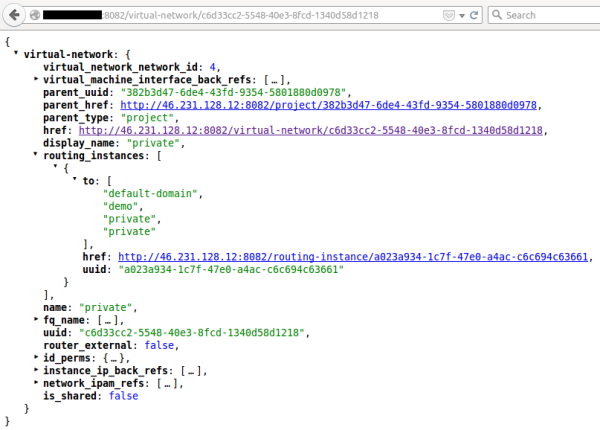600x430 pixels.
Task: Click the routing instance uuid value
Action: [231, 269]
